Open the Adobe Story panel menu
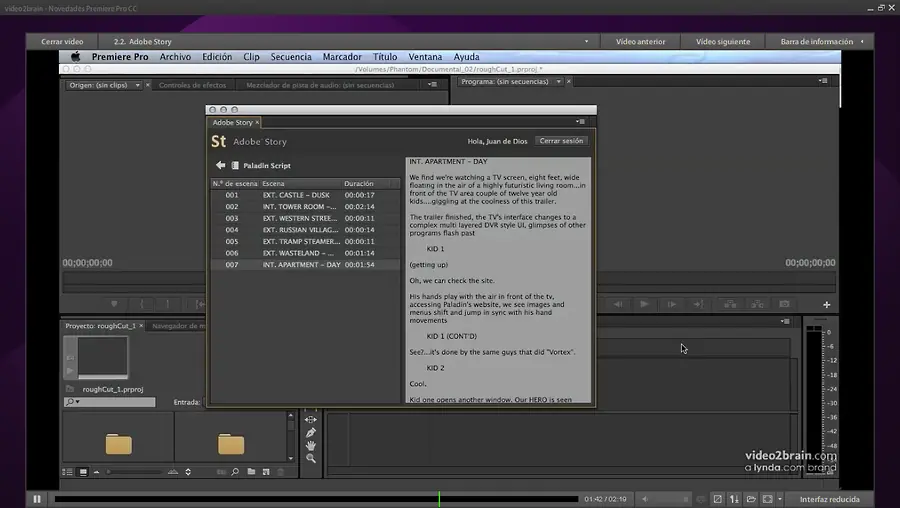The image size is (900, 508). pyautogui.click(x=580, y=122)
